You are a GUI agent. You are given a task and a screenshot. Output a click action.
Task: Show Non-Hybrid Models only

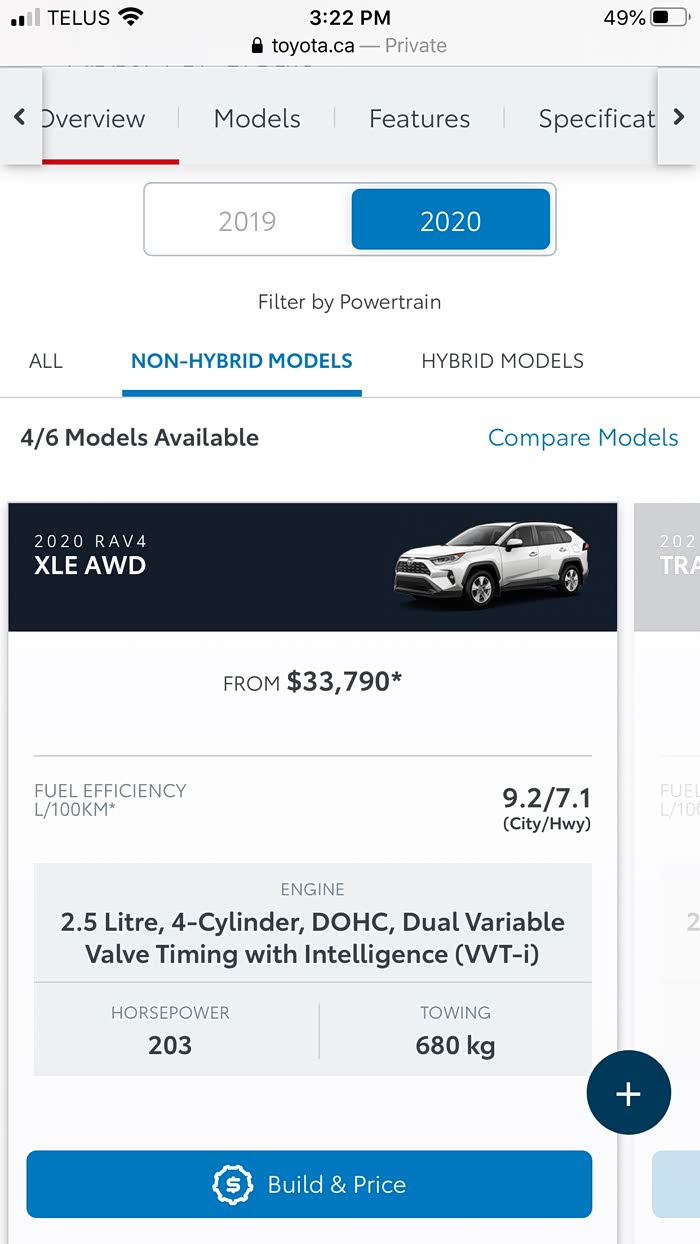point(242,361)
